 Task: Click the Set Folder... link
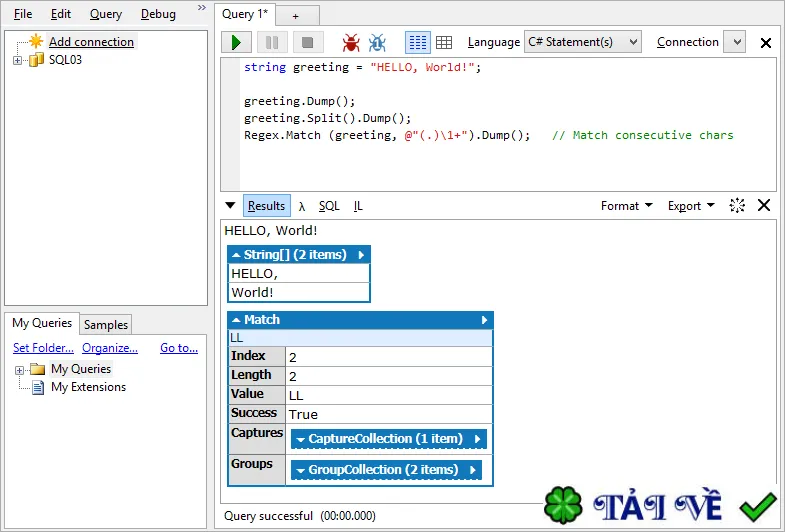[x=43, y=348]
